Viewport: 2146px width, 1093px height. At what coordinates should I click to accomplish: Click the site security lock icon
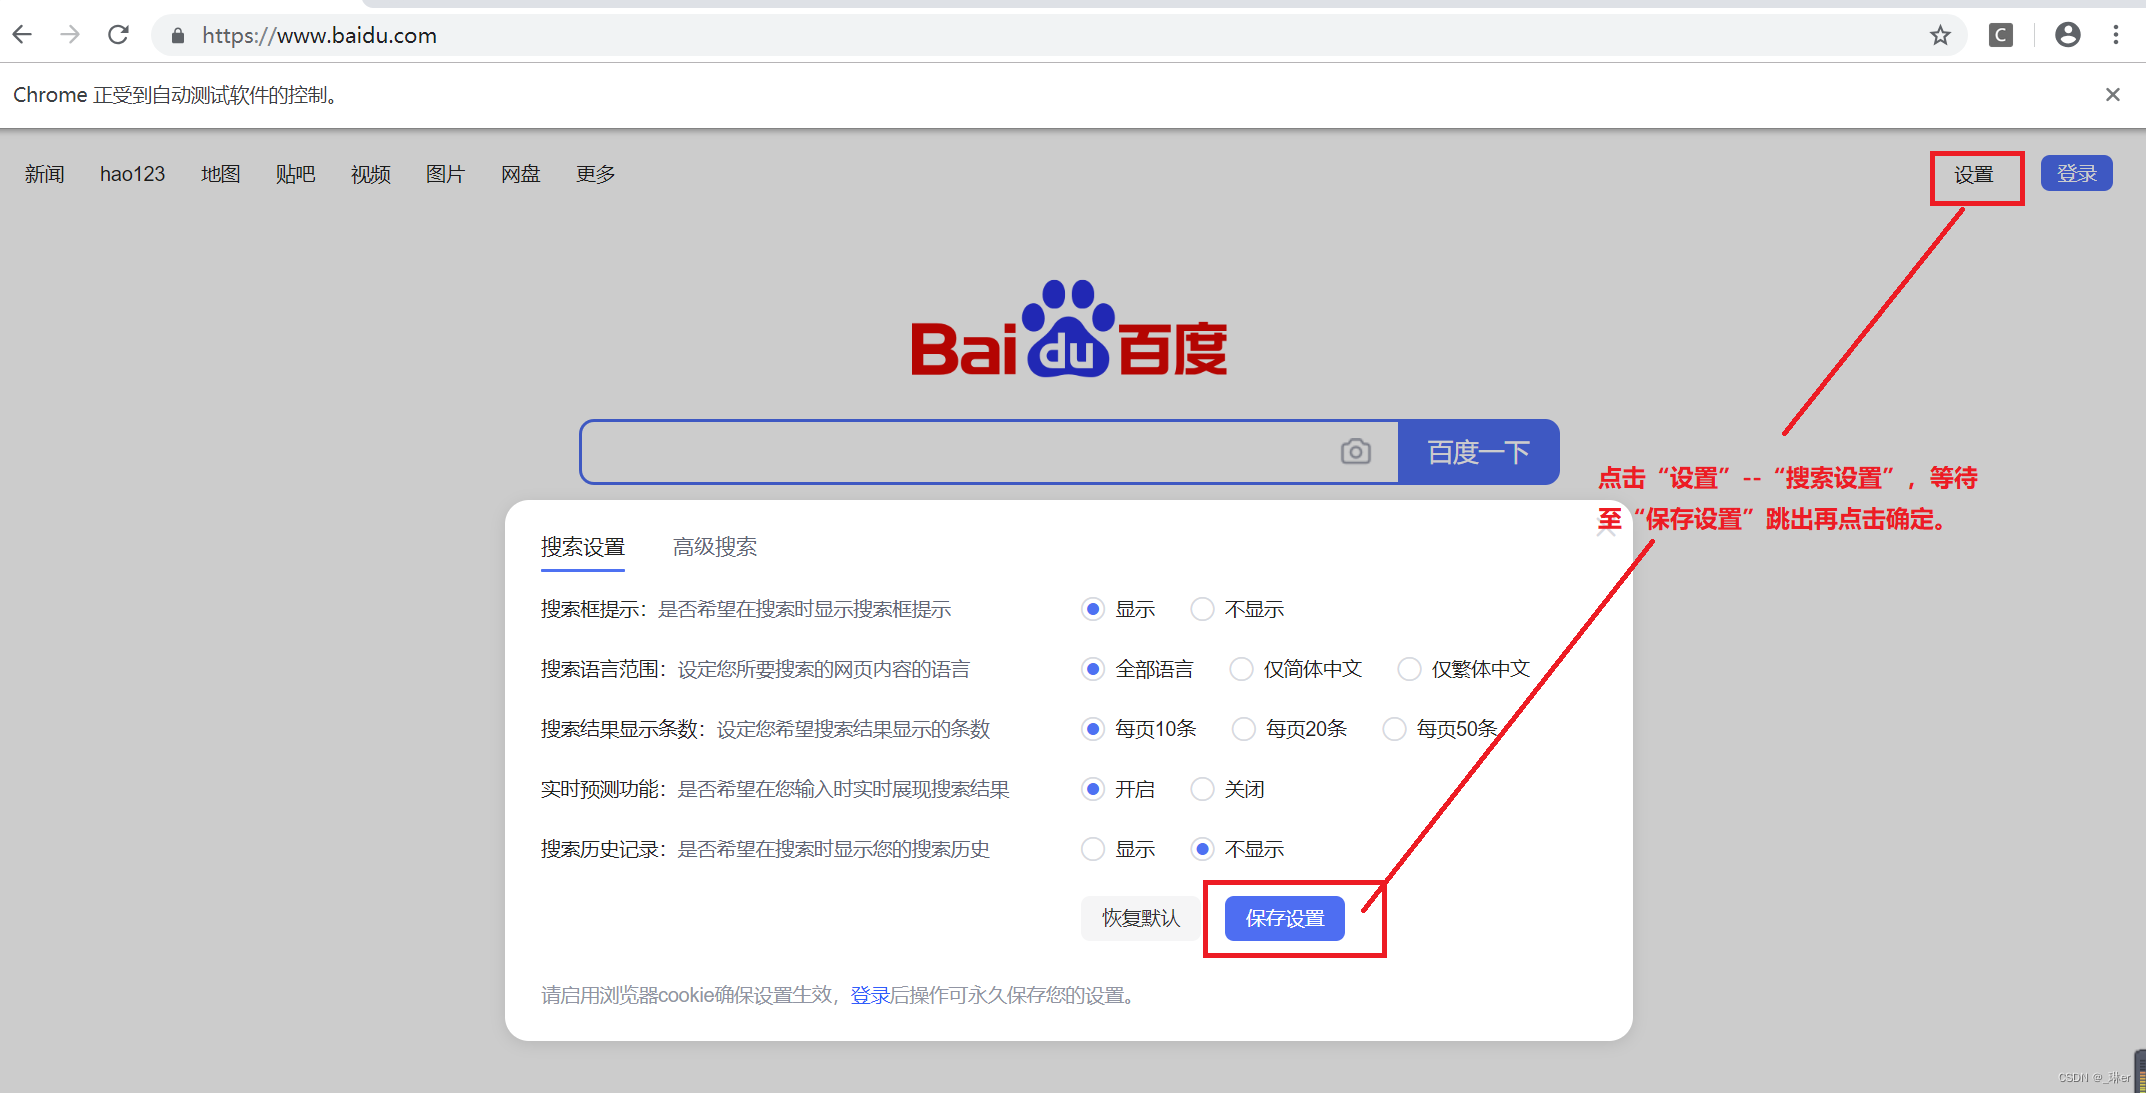[x=177, y=36]
